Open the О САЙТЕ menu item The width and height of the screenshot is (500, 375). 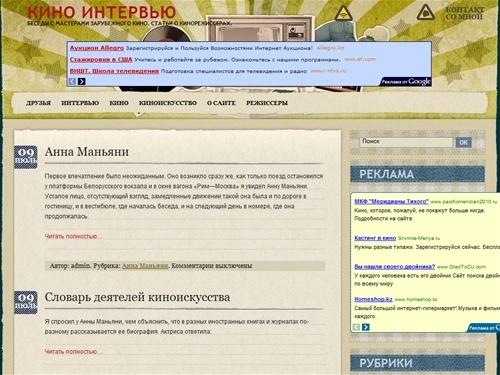(x=221, y=103)
